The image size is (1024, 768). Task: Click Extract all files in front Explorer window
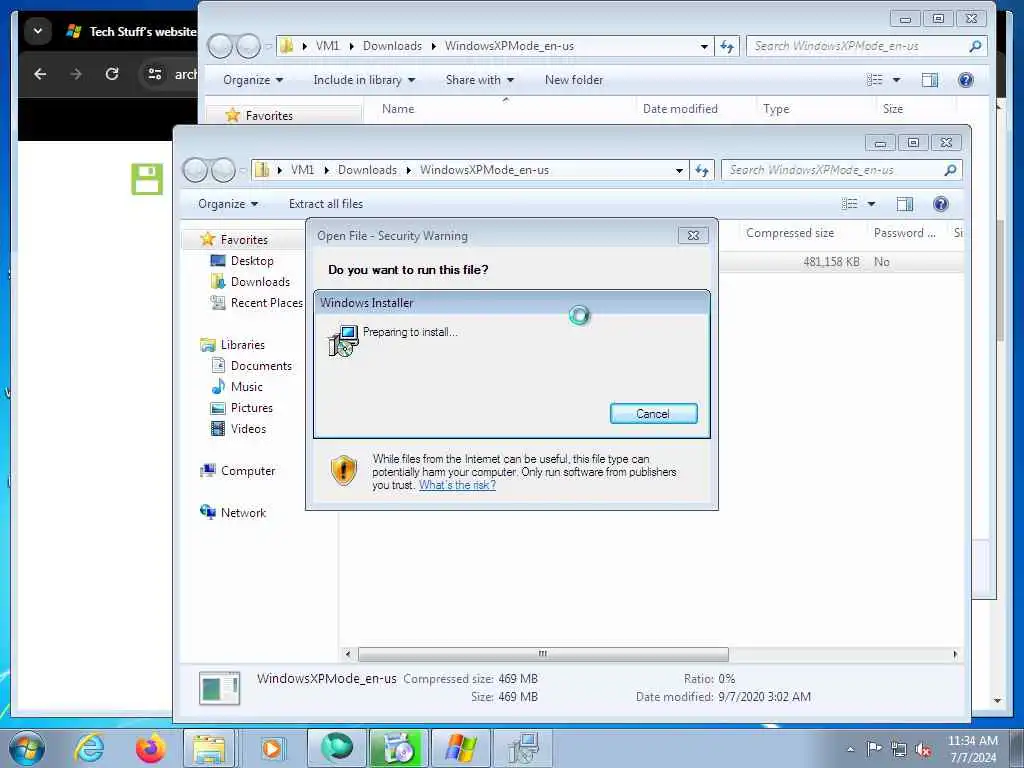[x=325, y=204]
